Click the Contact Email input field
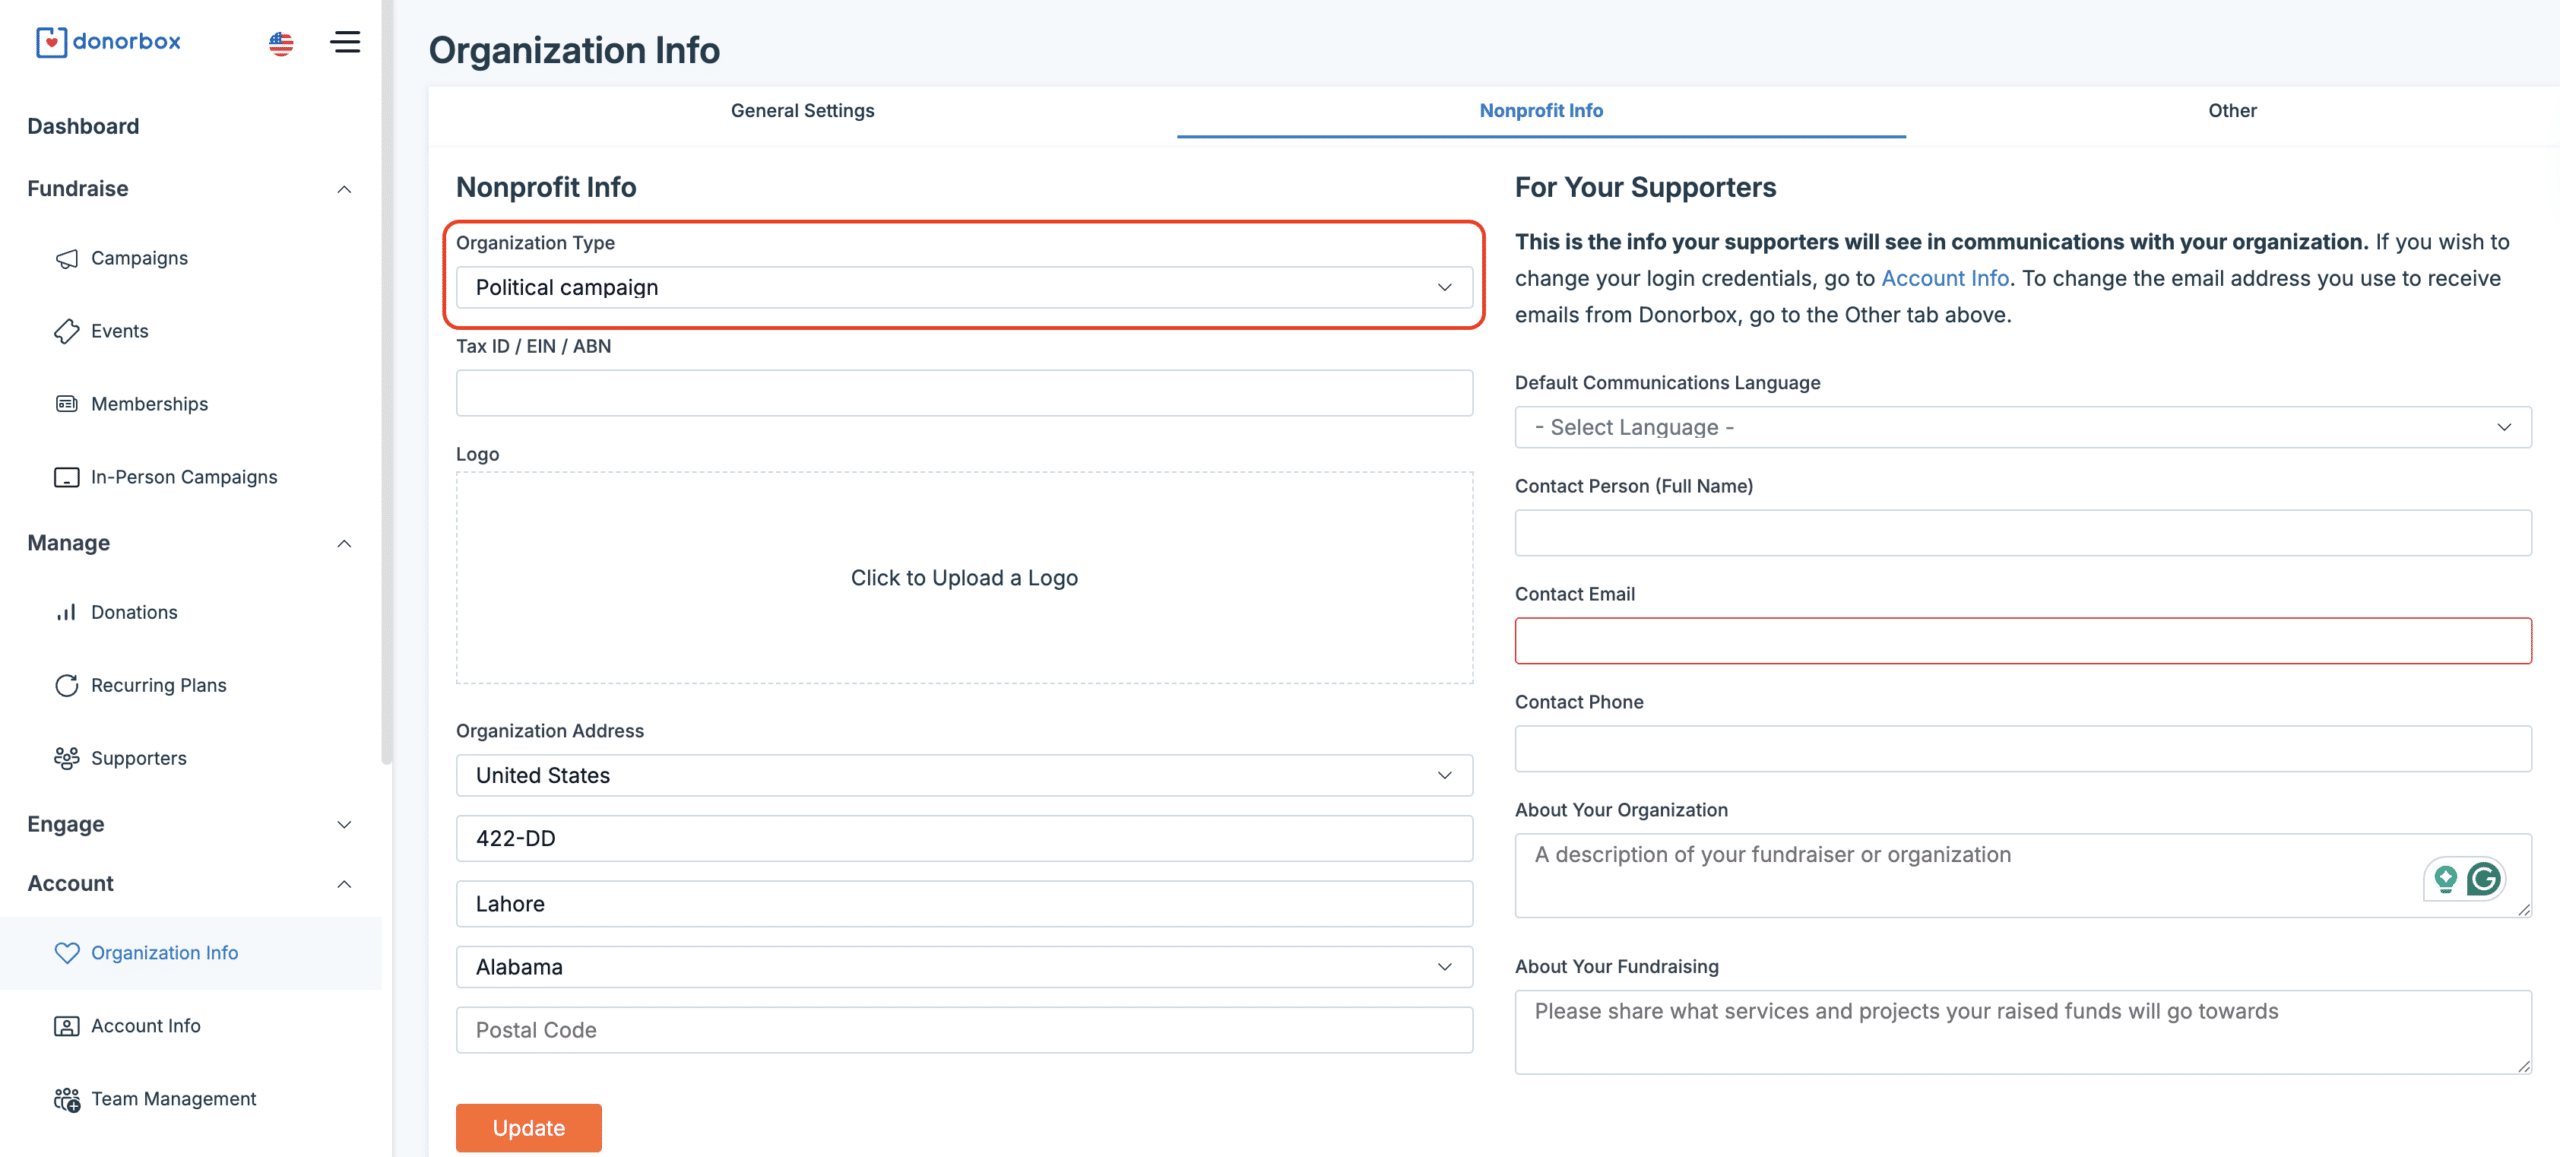Image resolution: width=2560 pixels, height=1157 pixels. pyautogui.click(x=2022, y=641)
